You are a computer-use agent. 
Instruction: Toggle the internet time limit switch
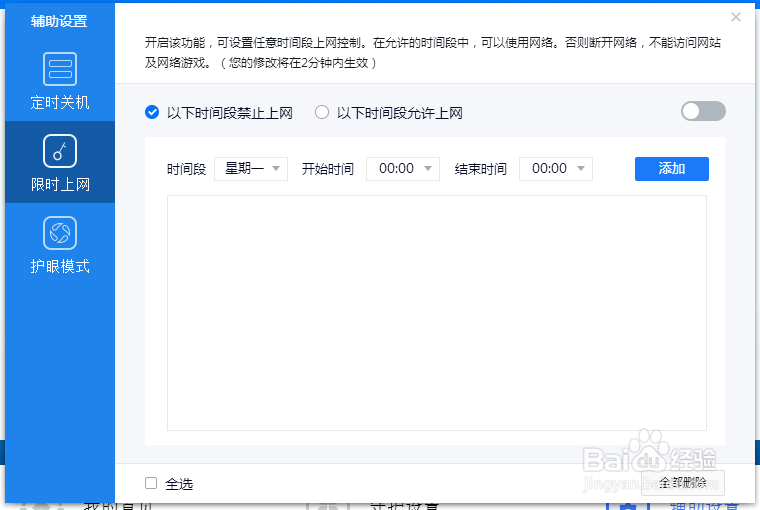coord(703,111)
